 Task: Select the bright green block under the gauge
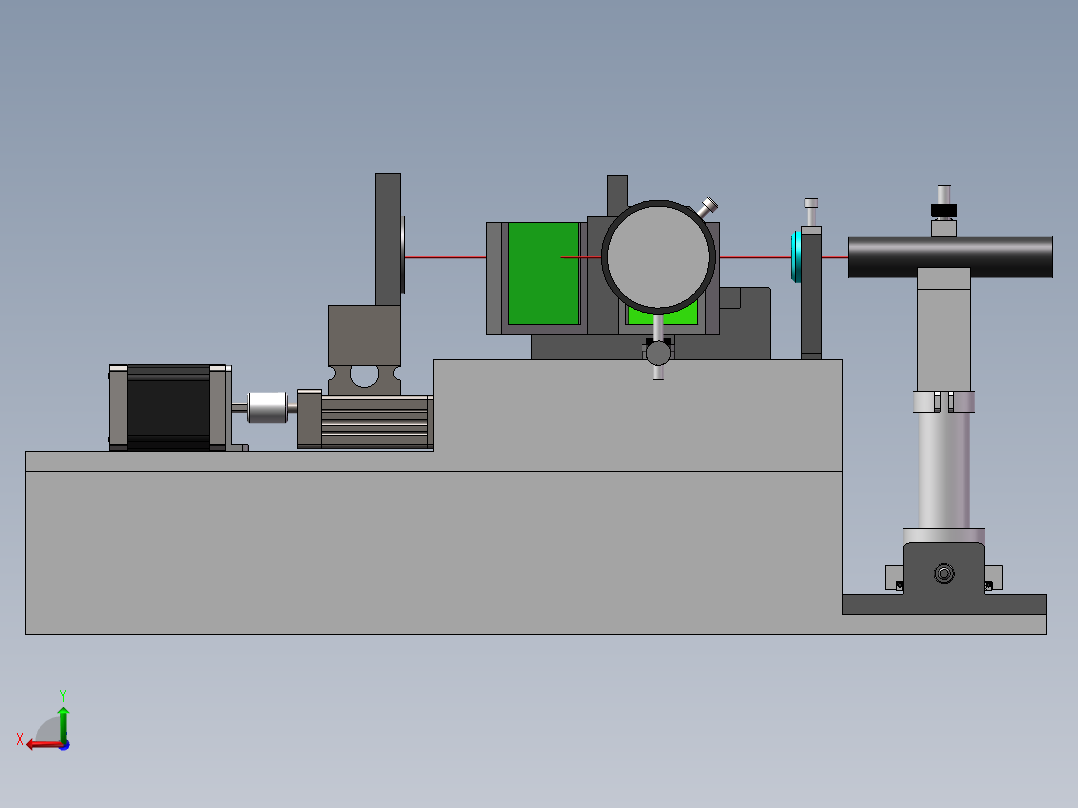[663, 313]
